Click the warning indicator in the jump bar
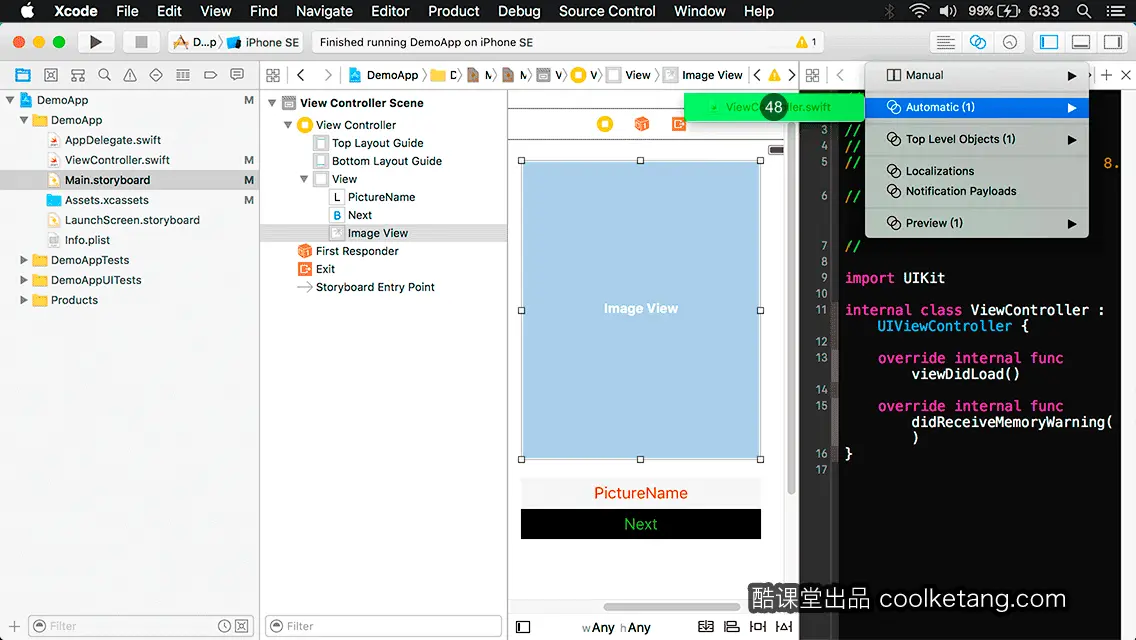The image size is (1136, 640). (x=774, y=75)
